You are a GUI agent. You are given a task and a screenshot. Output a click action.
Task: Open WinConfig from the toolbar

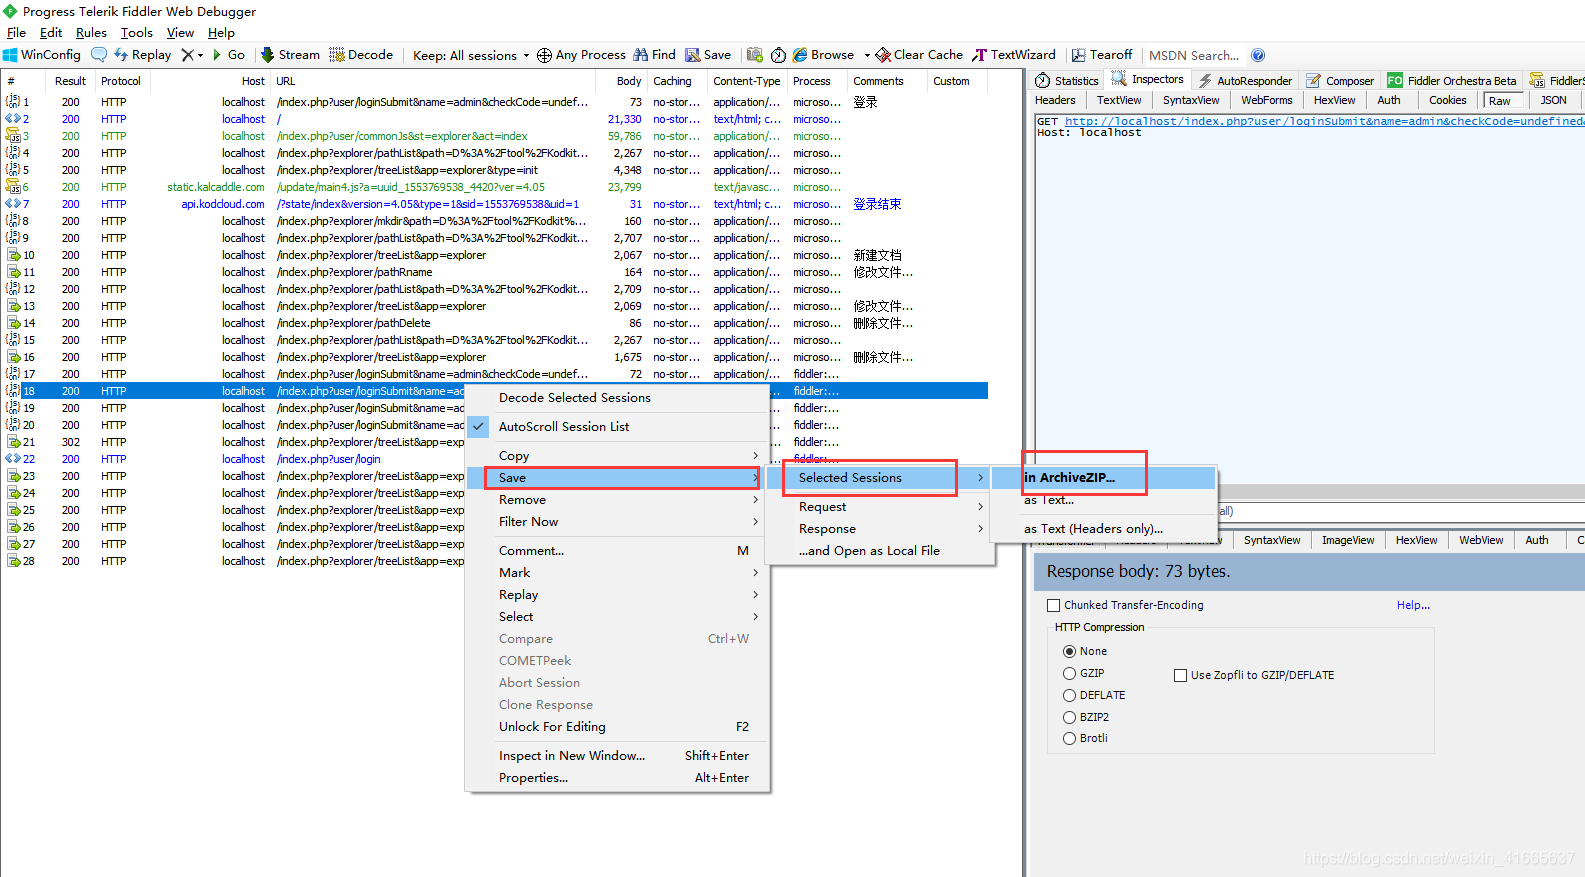click(x=42, y=55)
